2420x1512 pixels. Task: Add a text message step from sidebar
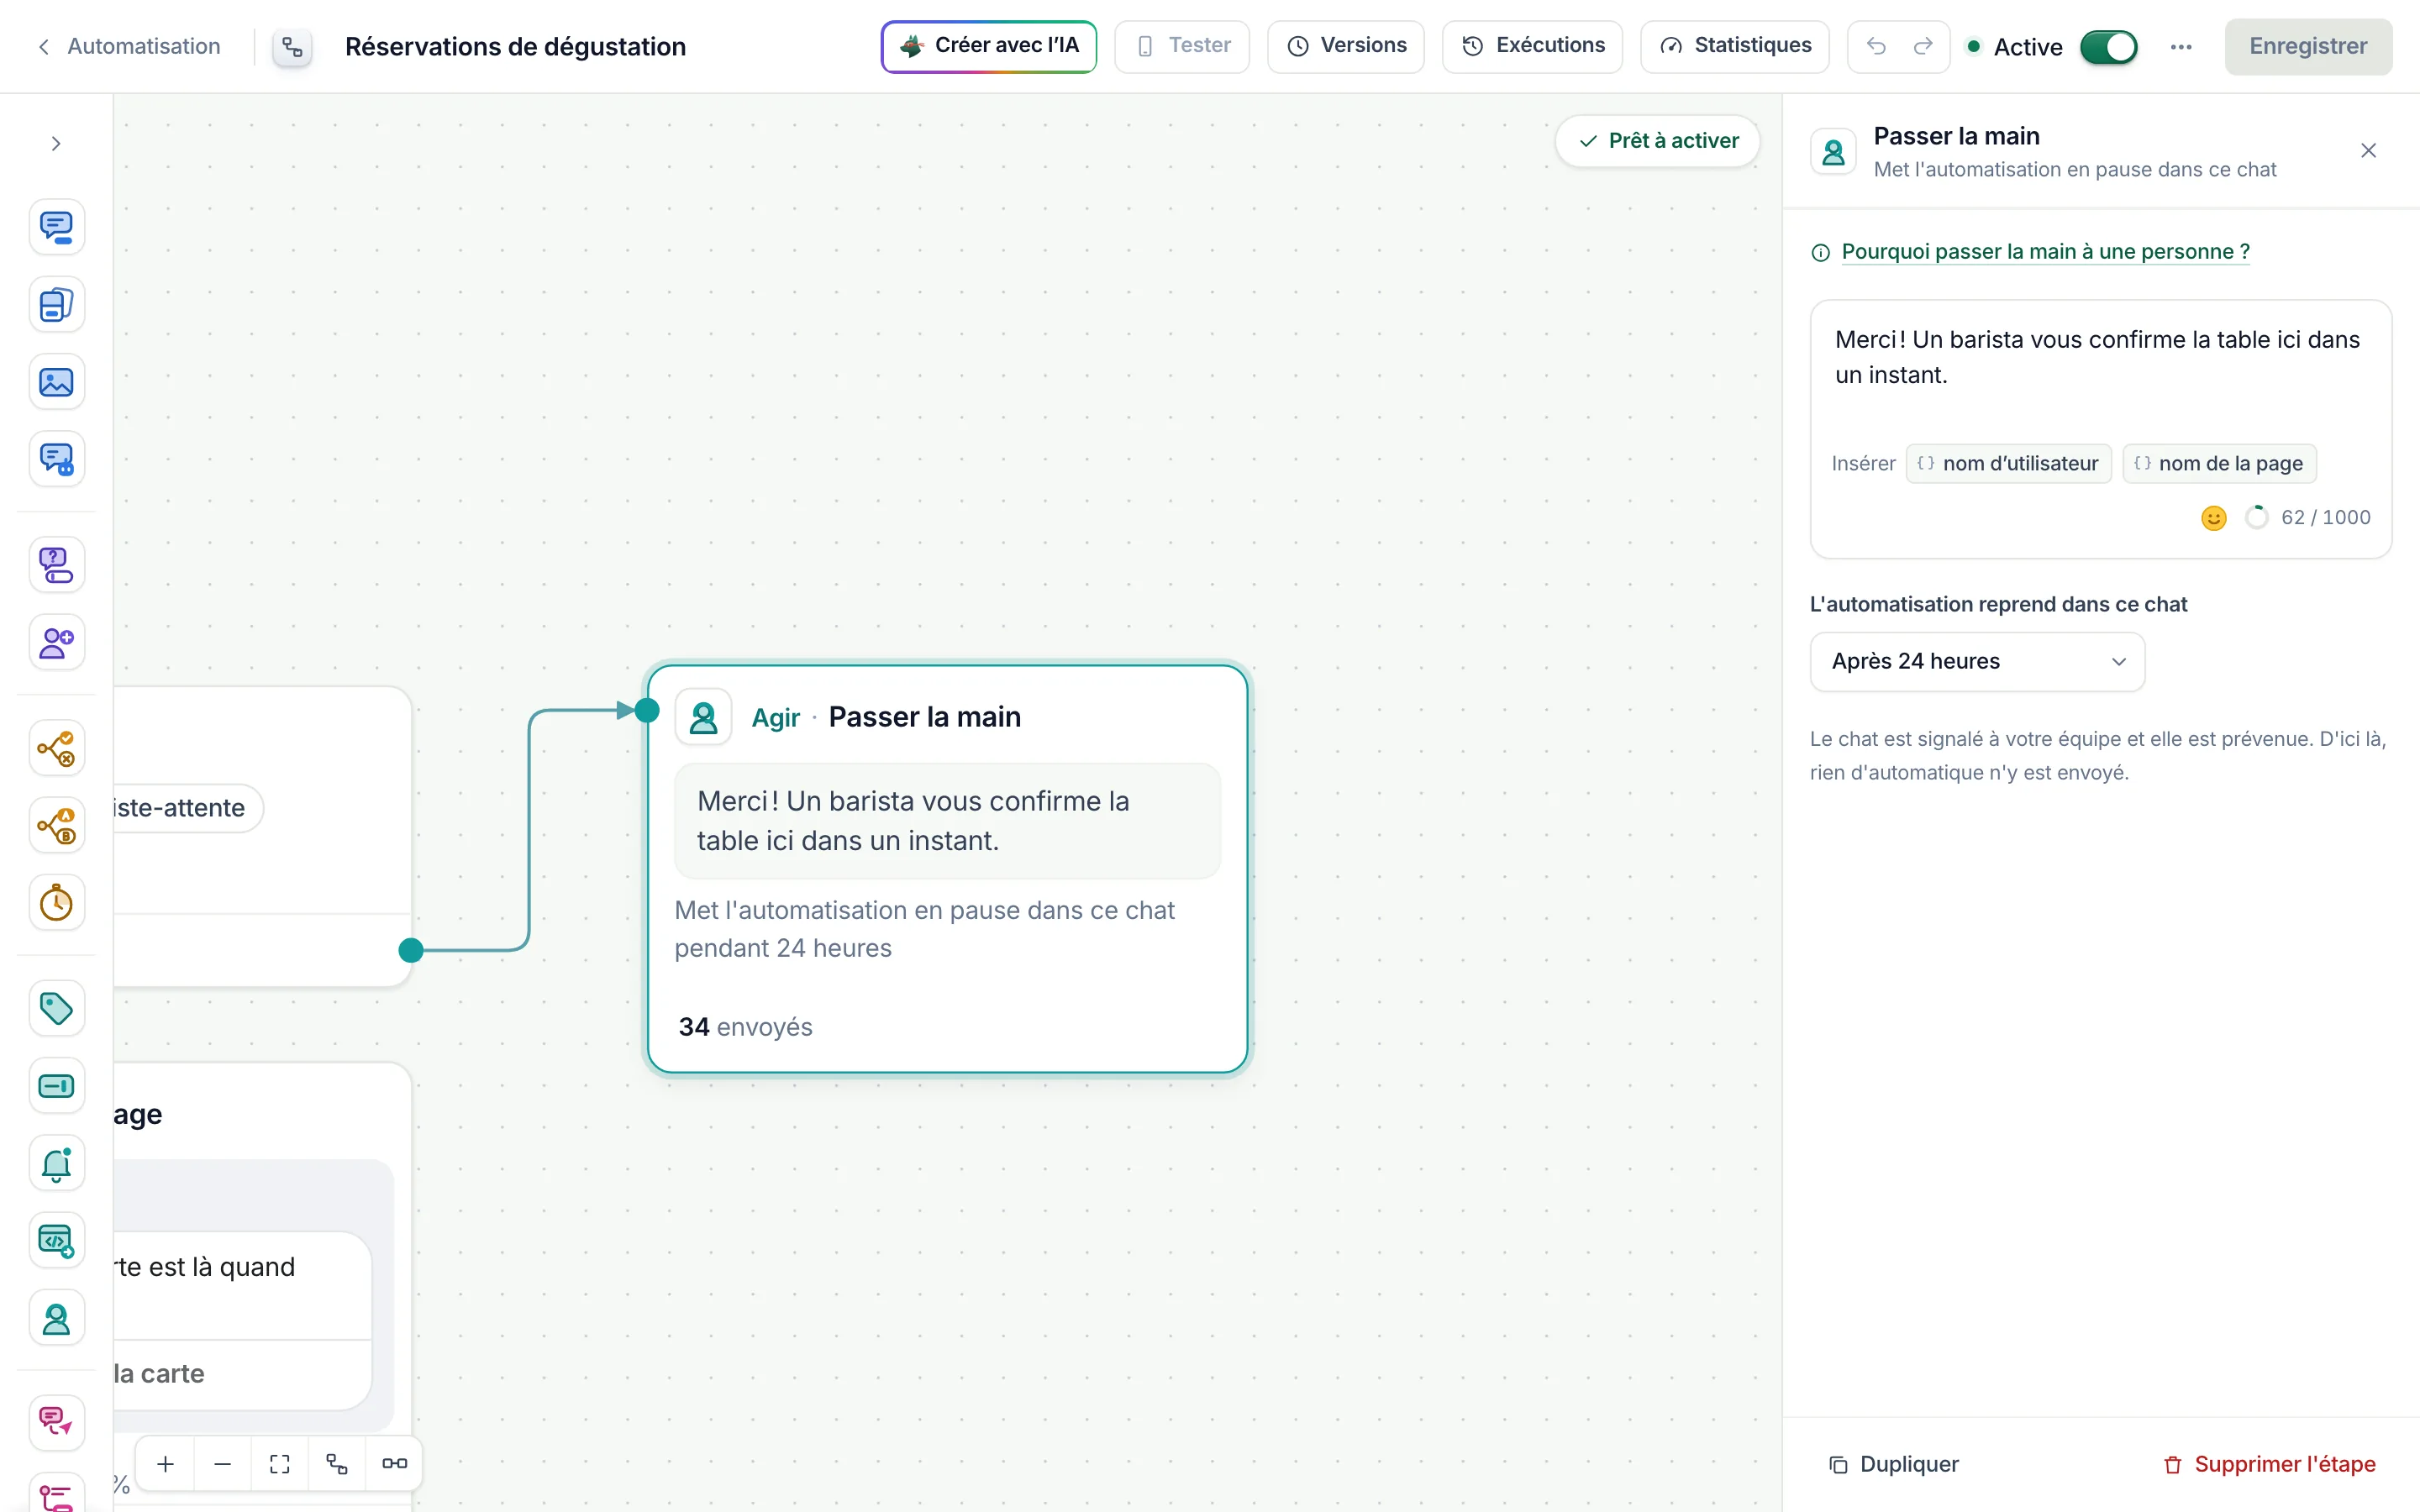click(56, 227)
